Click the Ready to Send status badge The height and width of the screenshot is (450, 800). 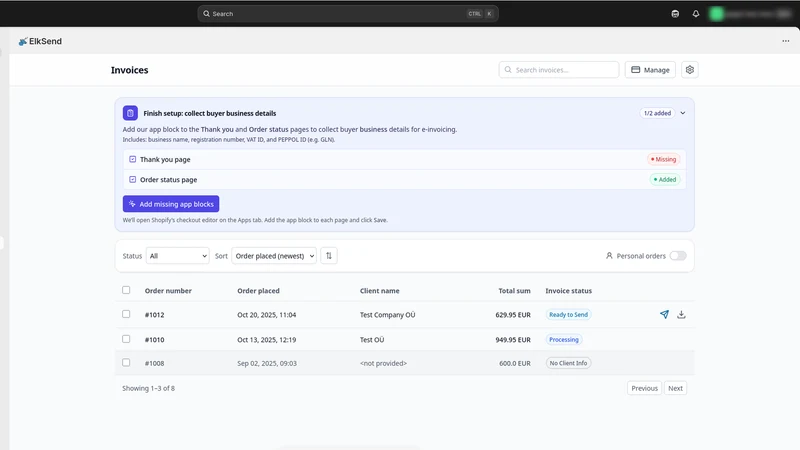[x=568, y=315]
